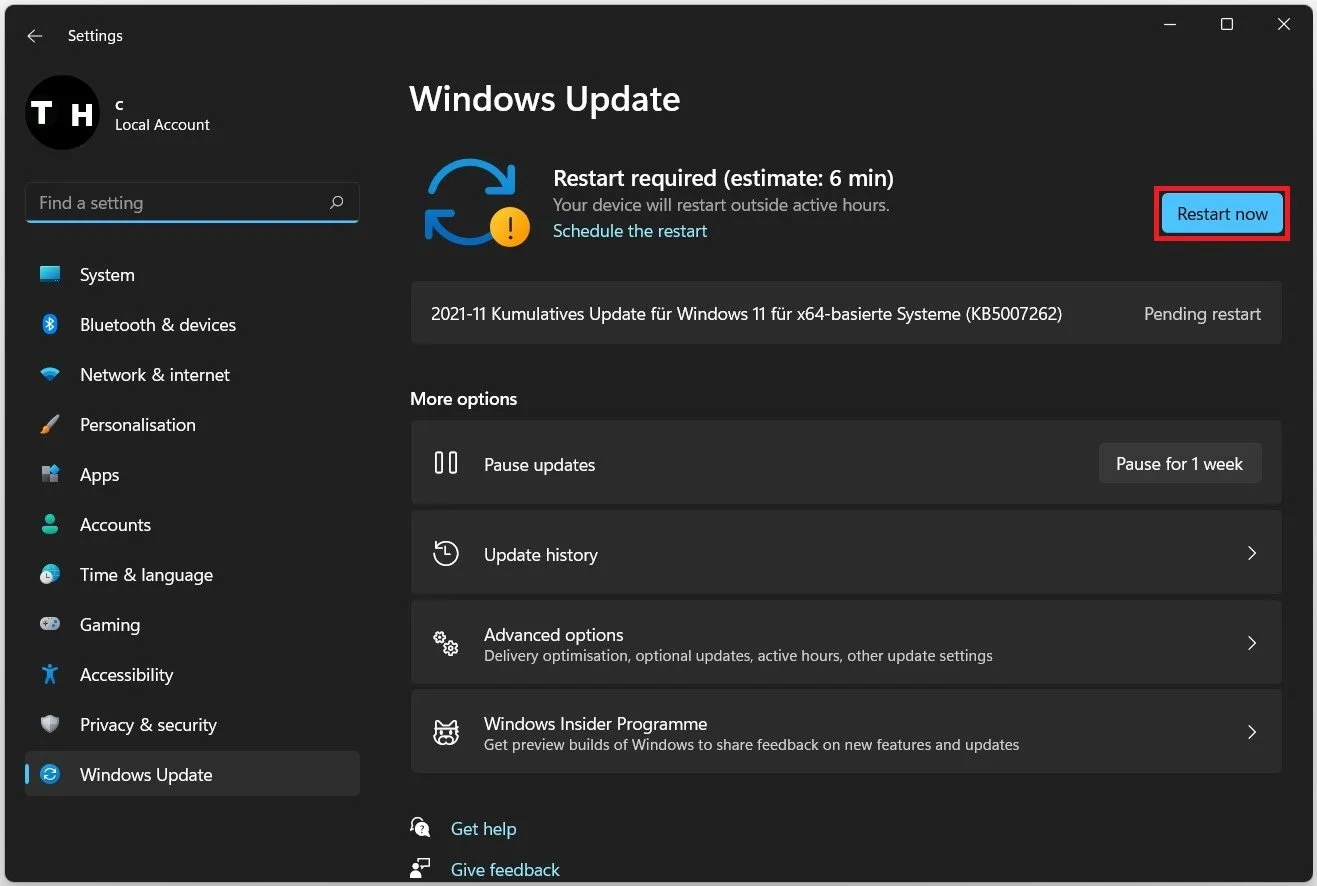This screenshot has height=886, width=1317.
Task: Click the Apps icon in sidebar
Action: click(50, 475)
